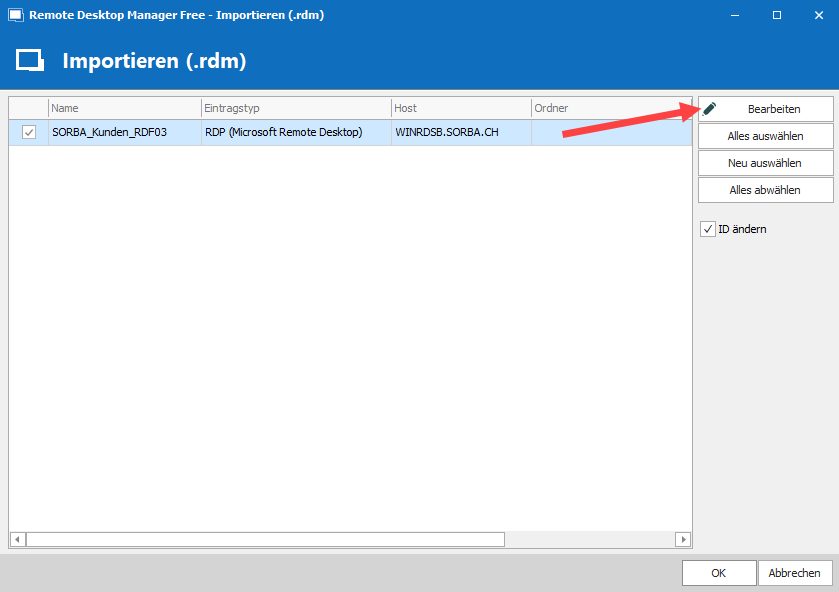Select the SORBA_Kunden_RDF03 name cell
This screenshot has width=839, height=592.
click(x=124, y=132)
